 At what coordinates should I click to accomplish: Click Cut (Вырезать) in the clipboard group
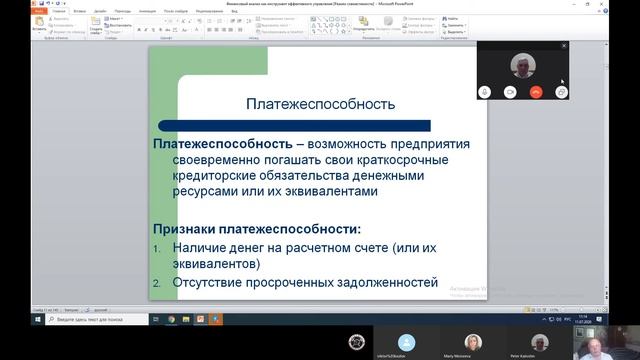59,19
